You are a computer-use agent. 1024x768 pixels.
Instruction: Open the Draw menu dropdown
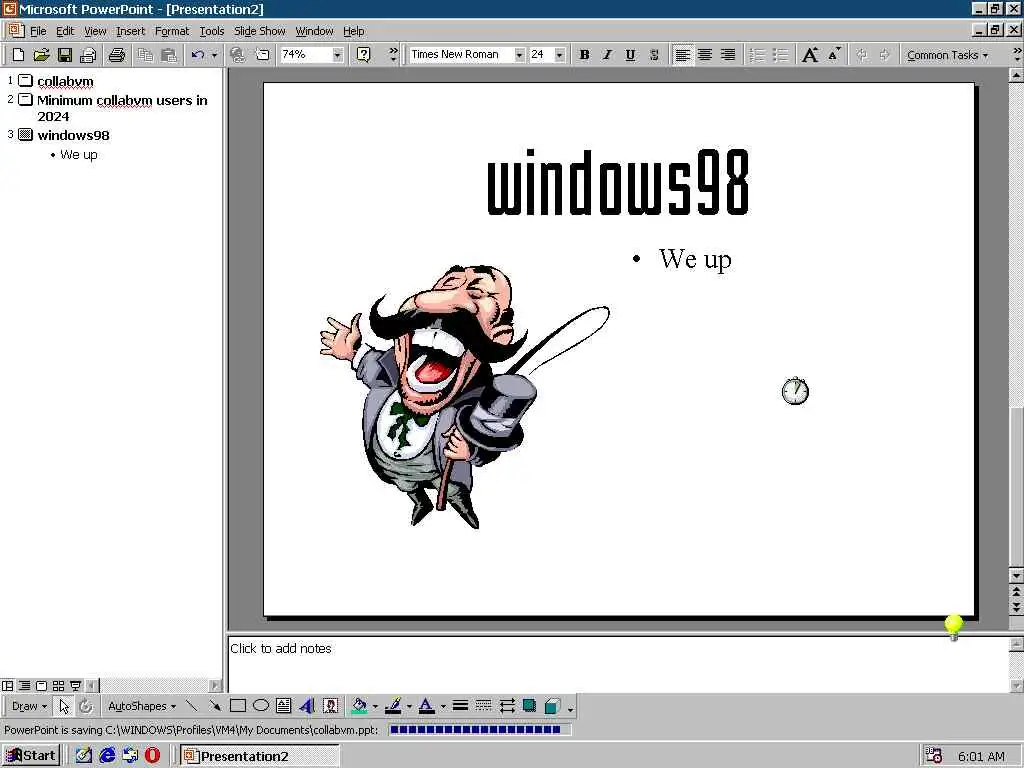[x=29, y=706]
